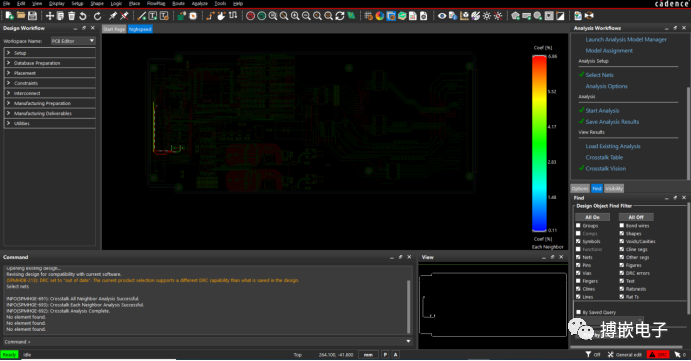The height and width of the screenshot is (361, 691).
Task: Click the Unfix crossed pin icon
Action: pos(124,16)
